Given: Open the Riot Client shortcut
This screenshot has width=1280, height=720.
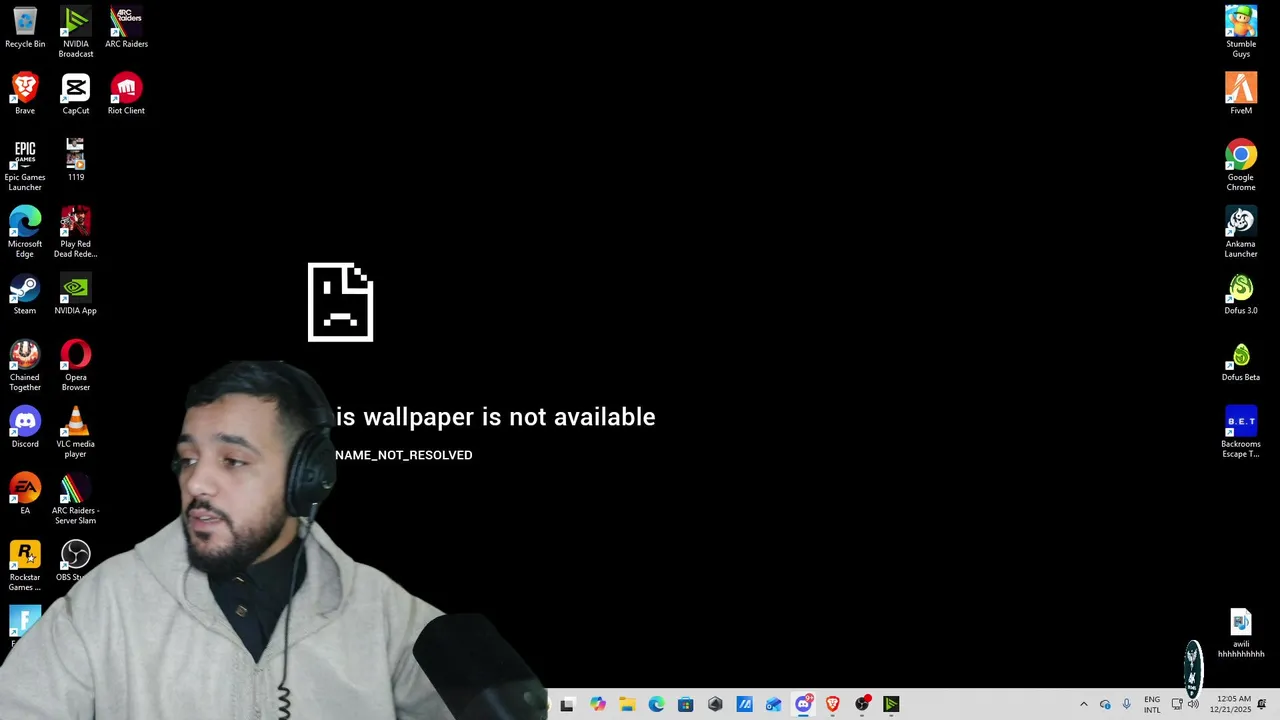Looking at the screenshot, I should coord(126,95).
